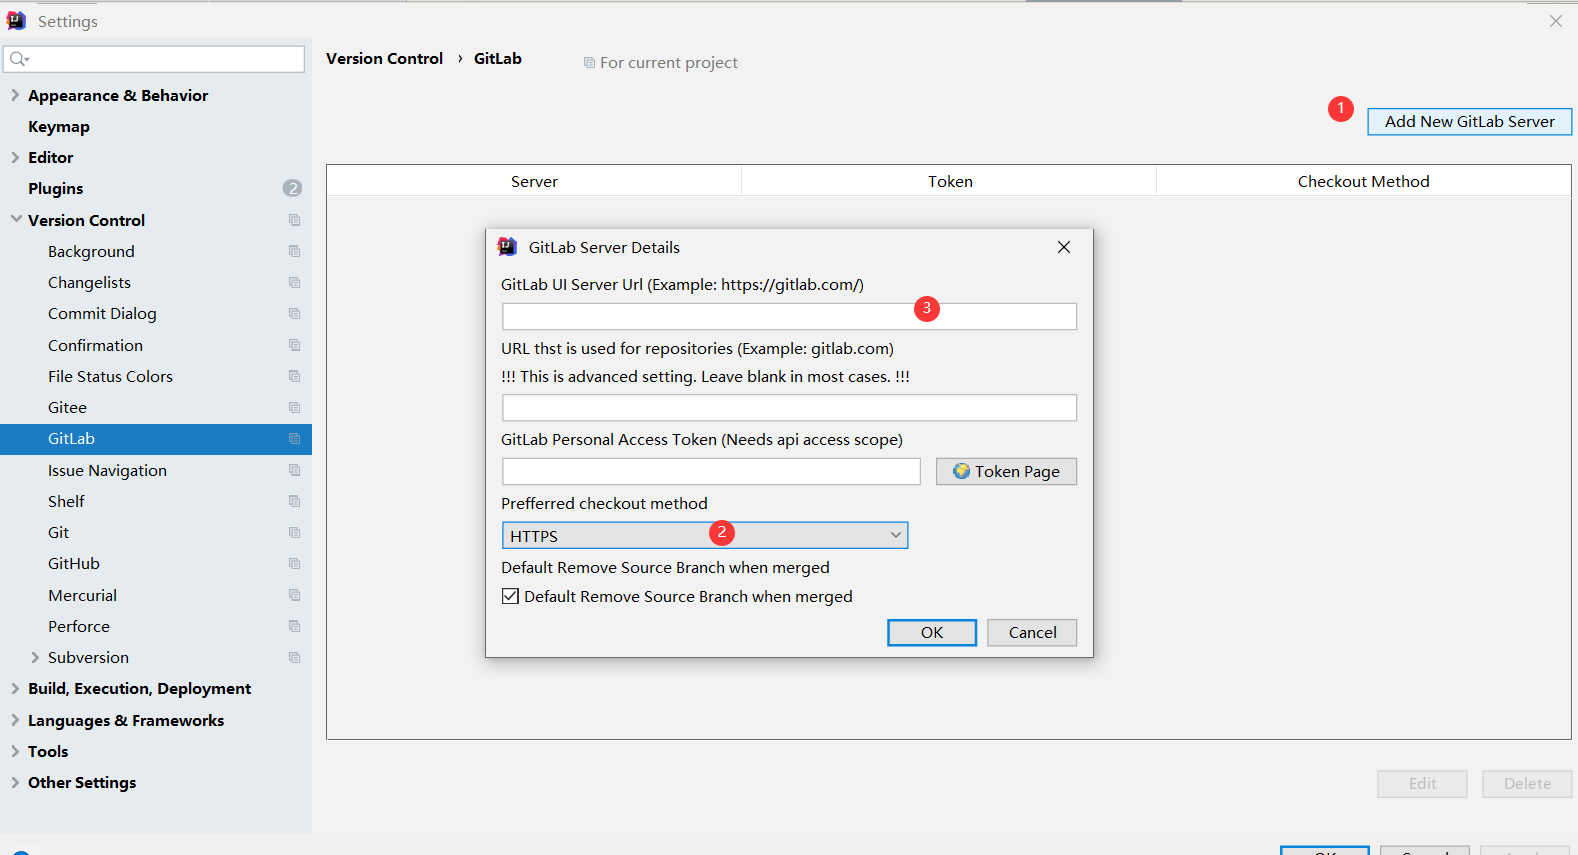Cancel the GitLab Server Details dialog

(x=1032, y=633)
